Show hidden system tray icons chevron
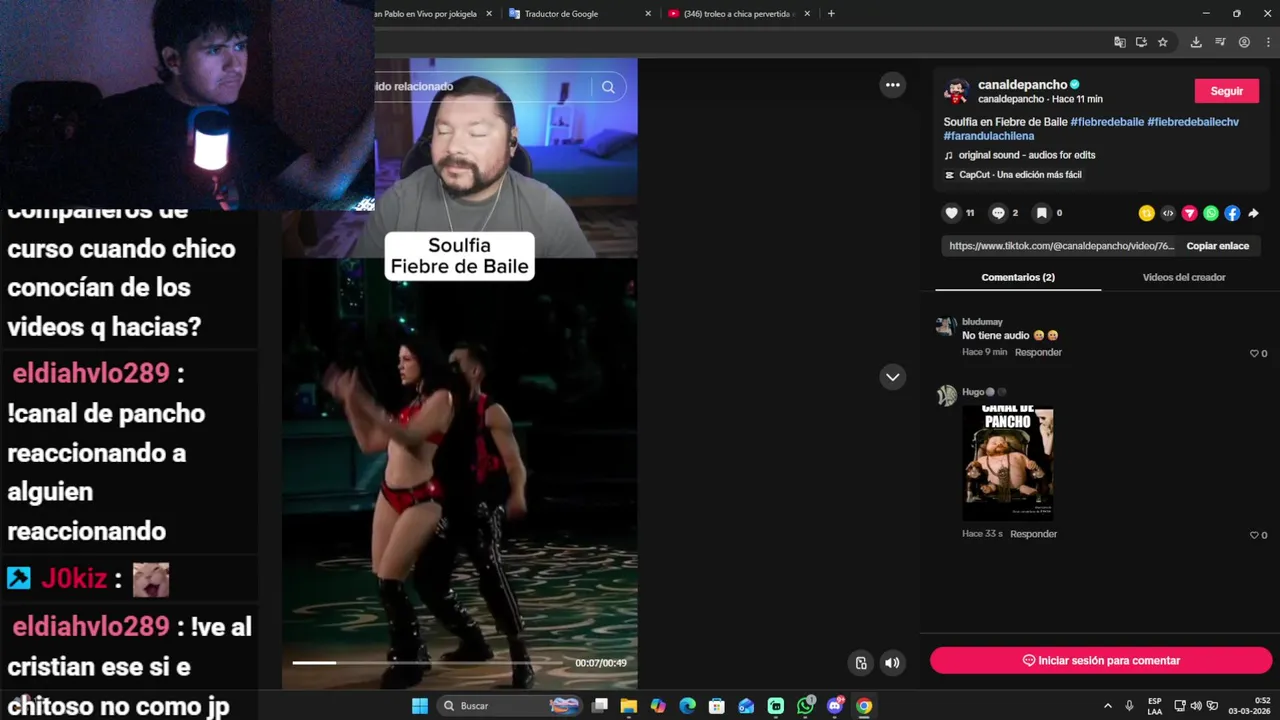 point(1107,706)
